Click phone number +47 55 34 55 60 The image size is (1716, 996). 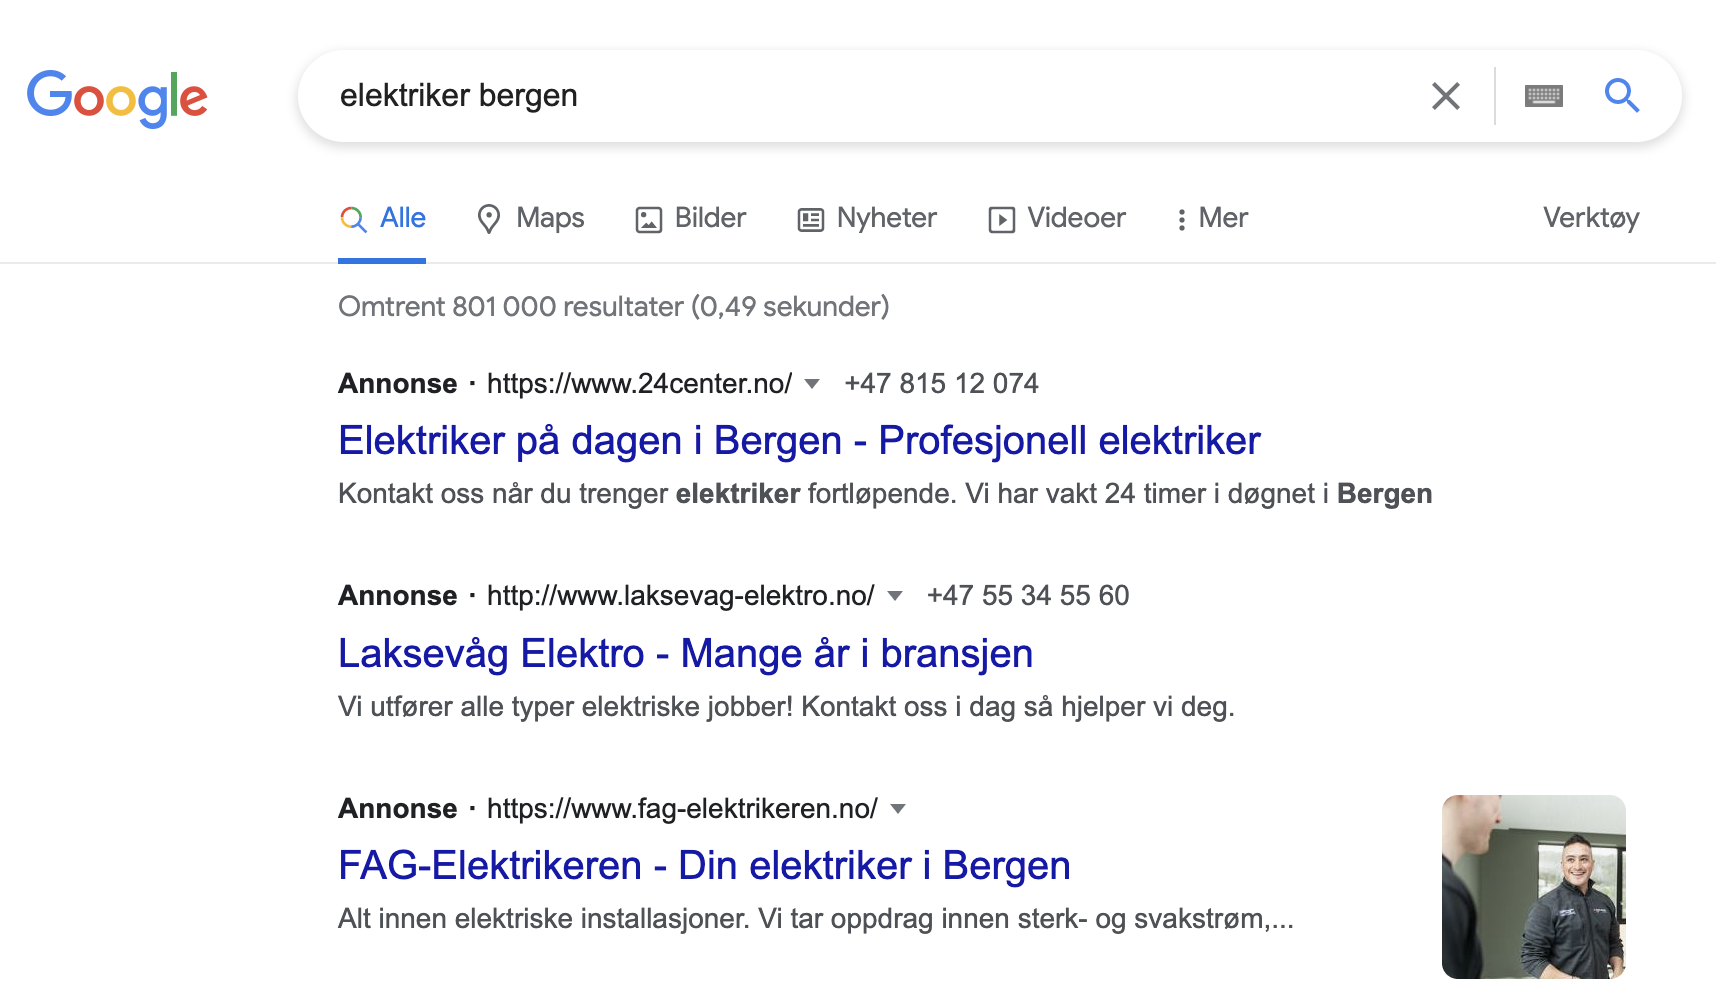coord(1027,596)
